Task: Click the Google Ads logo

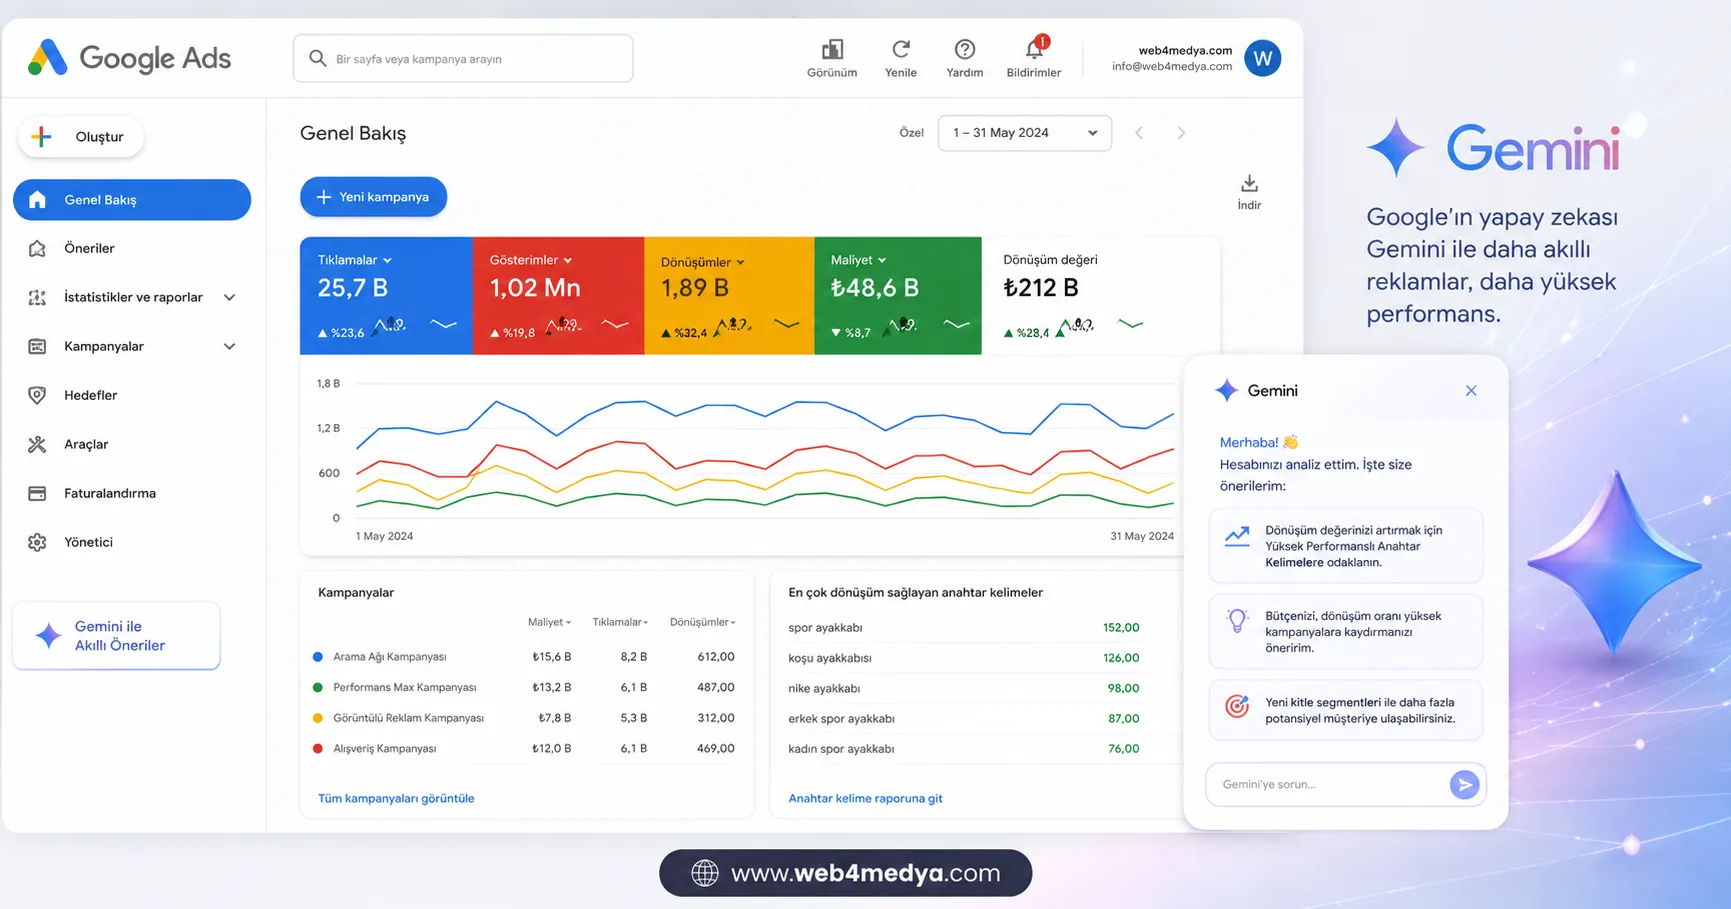Action: pos(129,58)
